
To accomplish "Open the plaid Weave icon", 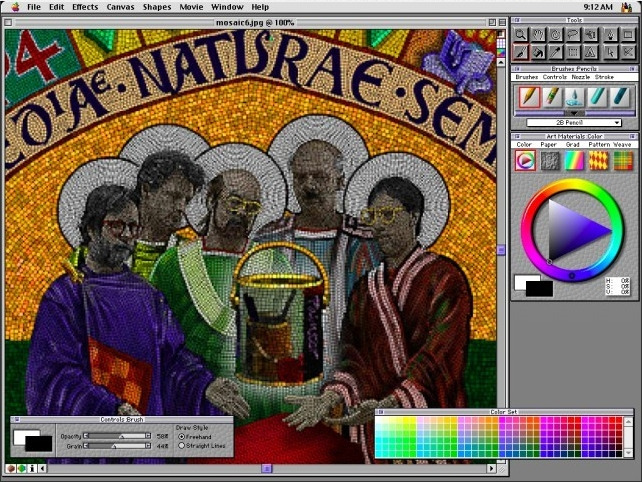I will tap(623, 161).
